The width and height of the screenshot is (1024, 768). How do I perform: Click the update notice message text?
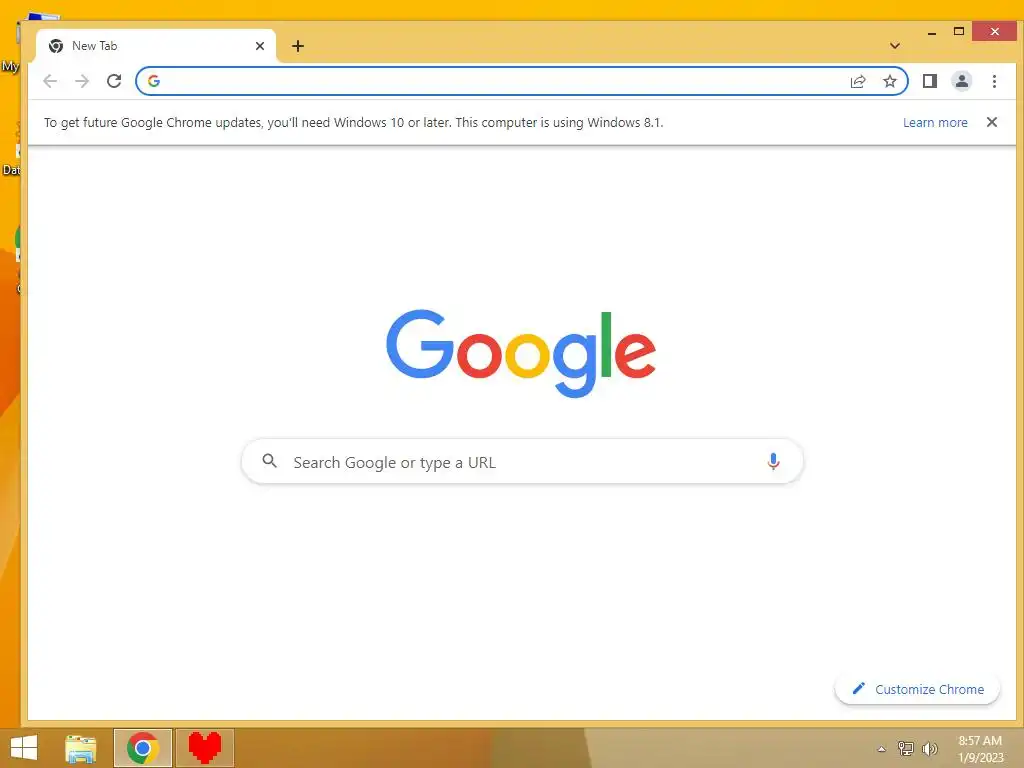[353, 123]
